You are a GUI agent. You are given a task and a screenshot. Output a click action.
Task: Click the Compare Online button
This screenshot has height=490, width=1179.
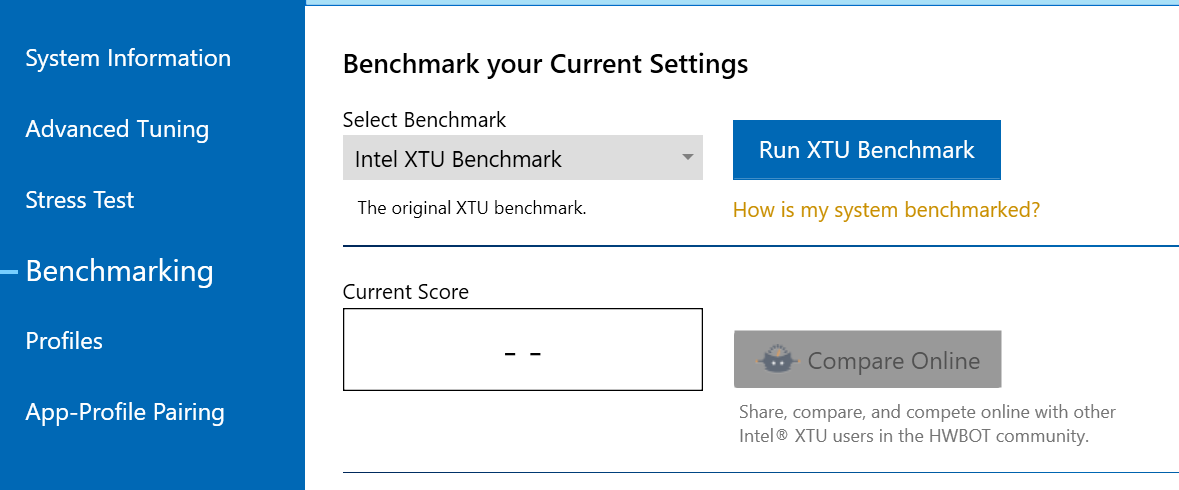(x=868, y=359)
